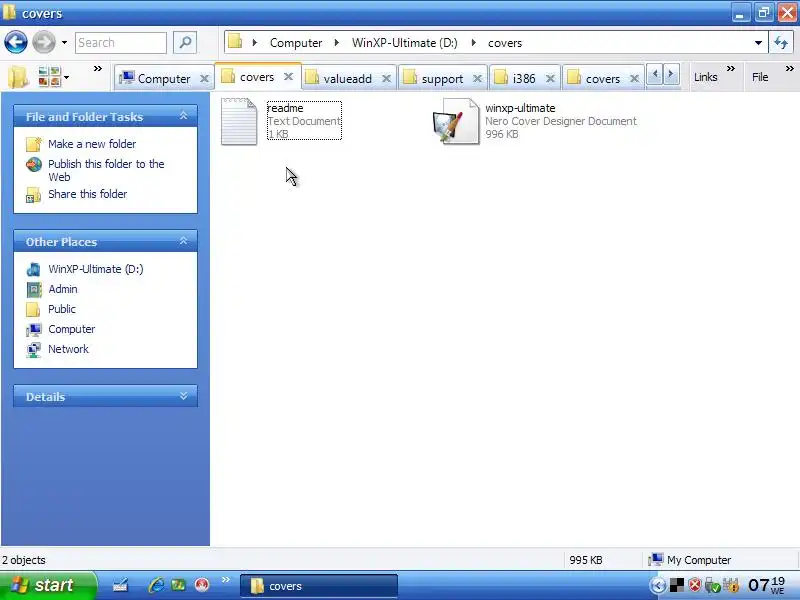
Task: Open Public folder in Other Places
Action: [62, 309]
